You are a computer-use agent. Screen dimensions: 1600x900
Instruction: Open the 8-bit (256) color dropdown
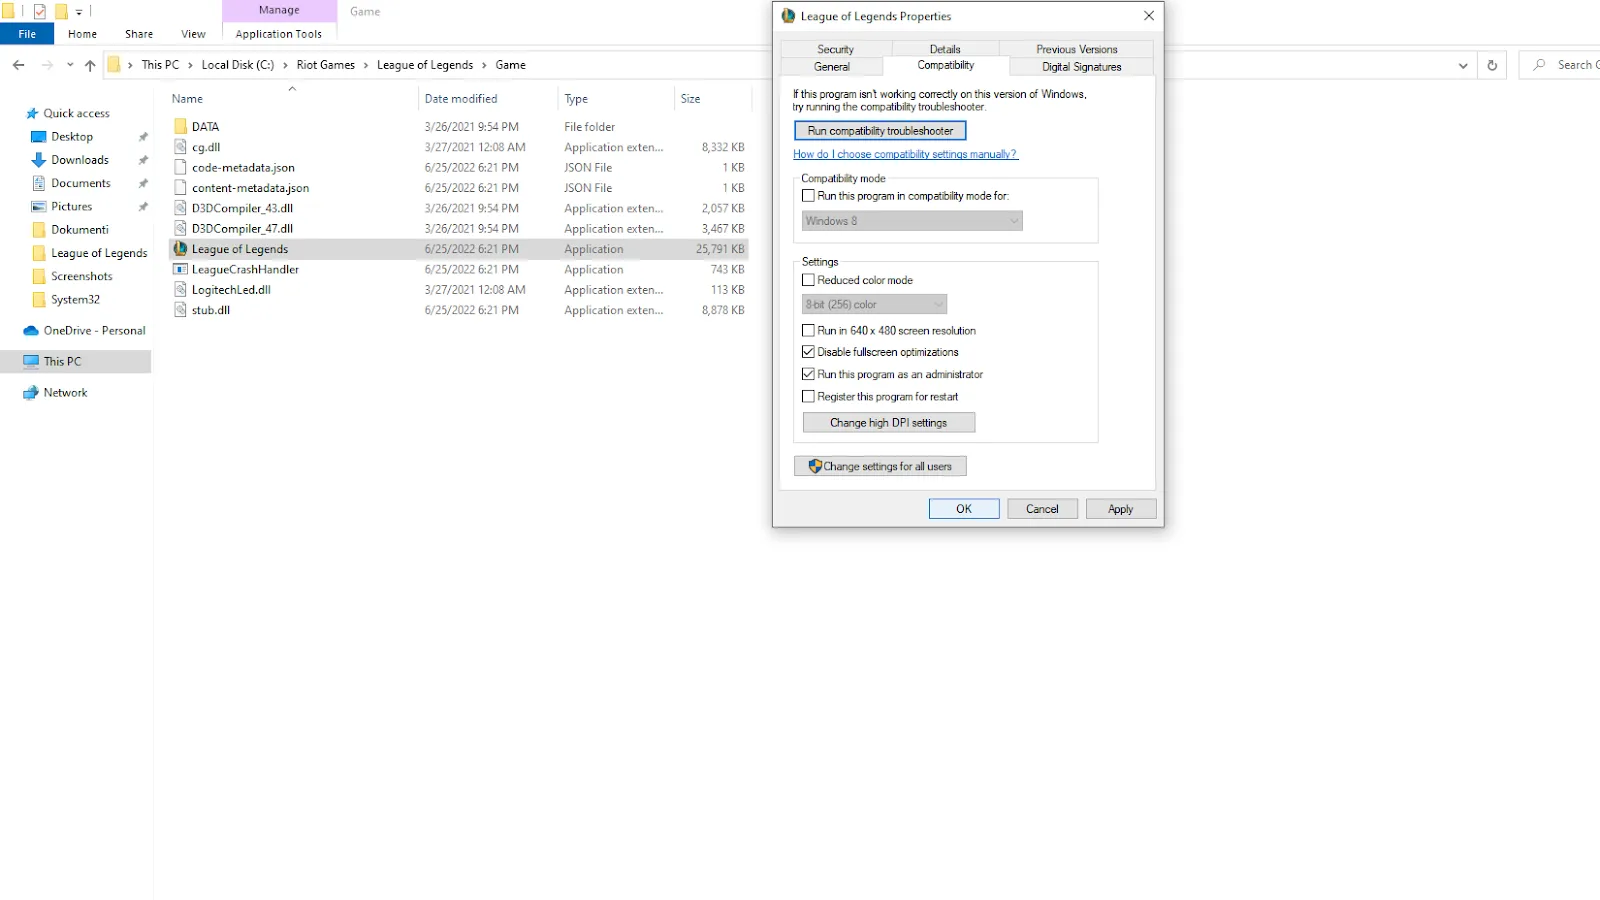[874, 304]
